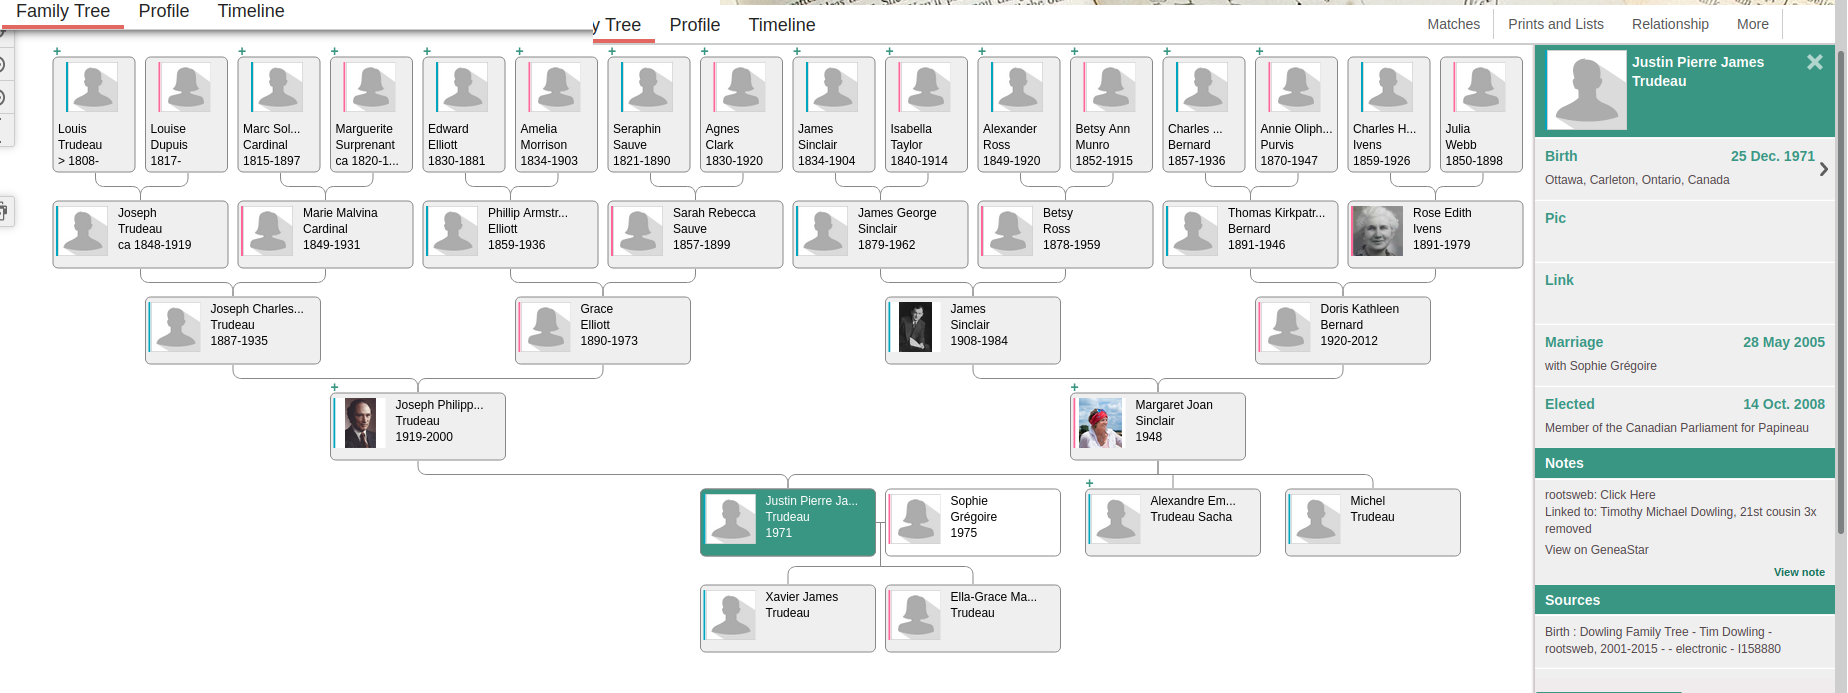Click Rose Edith Ivens portrait photo

click(x=1377, y=231)
